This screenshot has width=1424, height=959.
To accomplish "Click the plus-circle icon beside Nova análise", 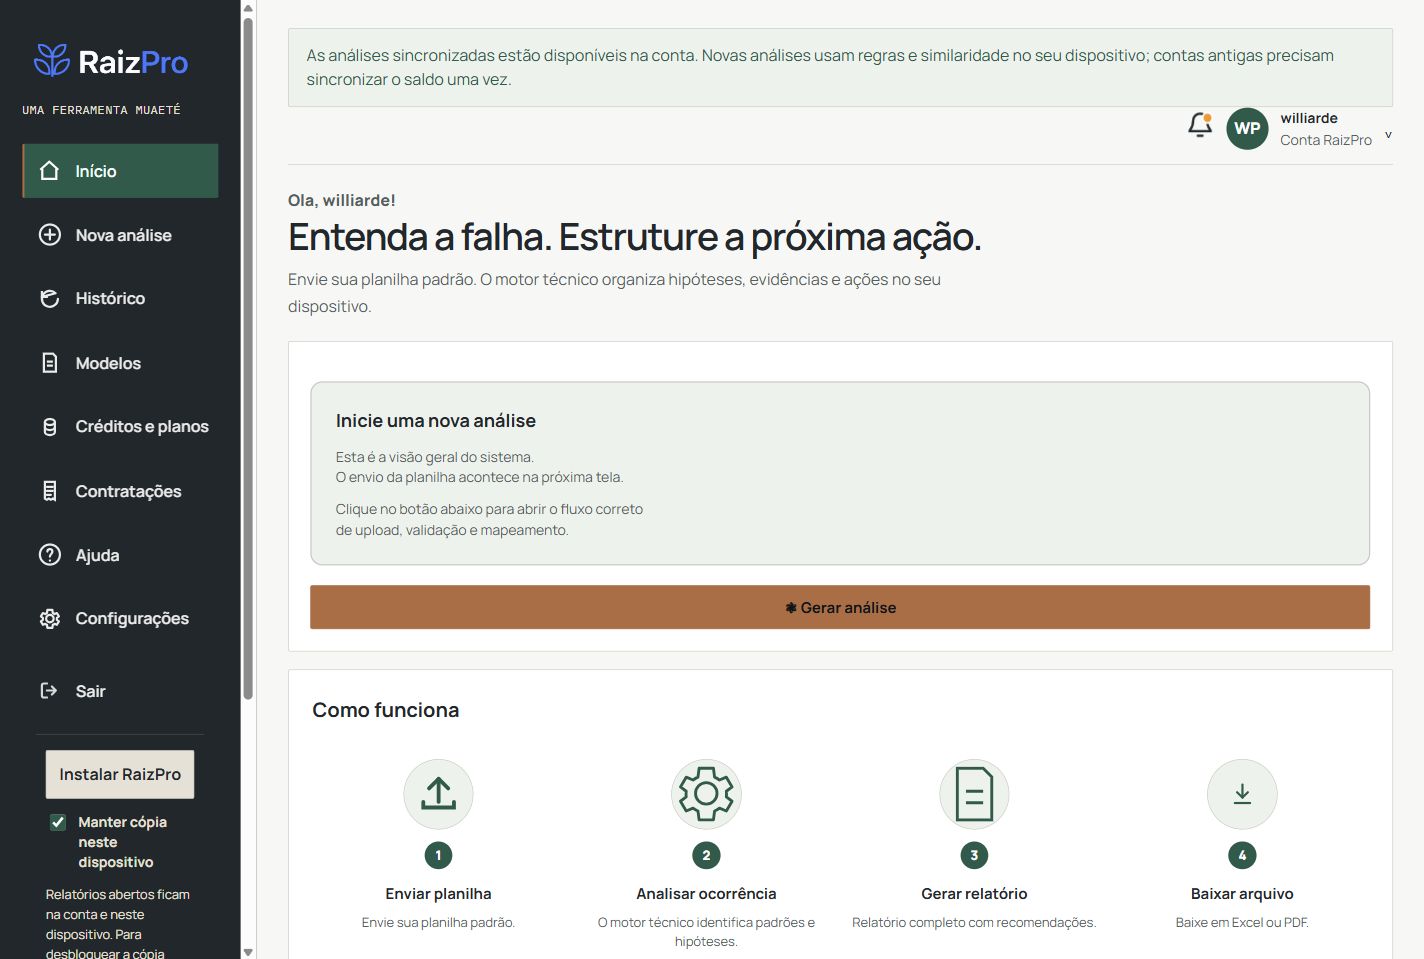I will tap(50, 235).
